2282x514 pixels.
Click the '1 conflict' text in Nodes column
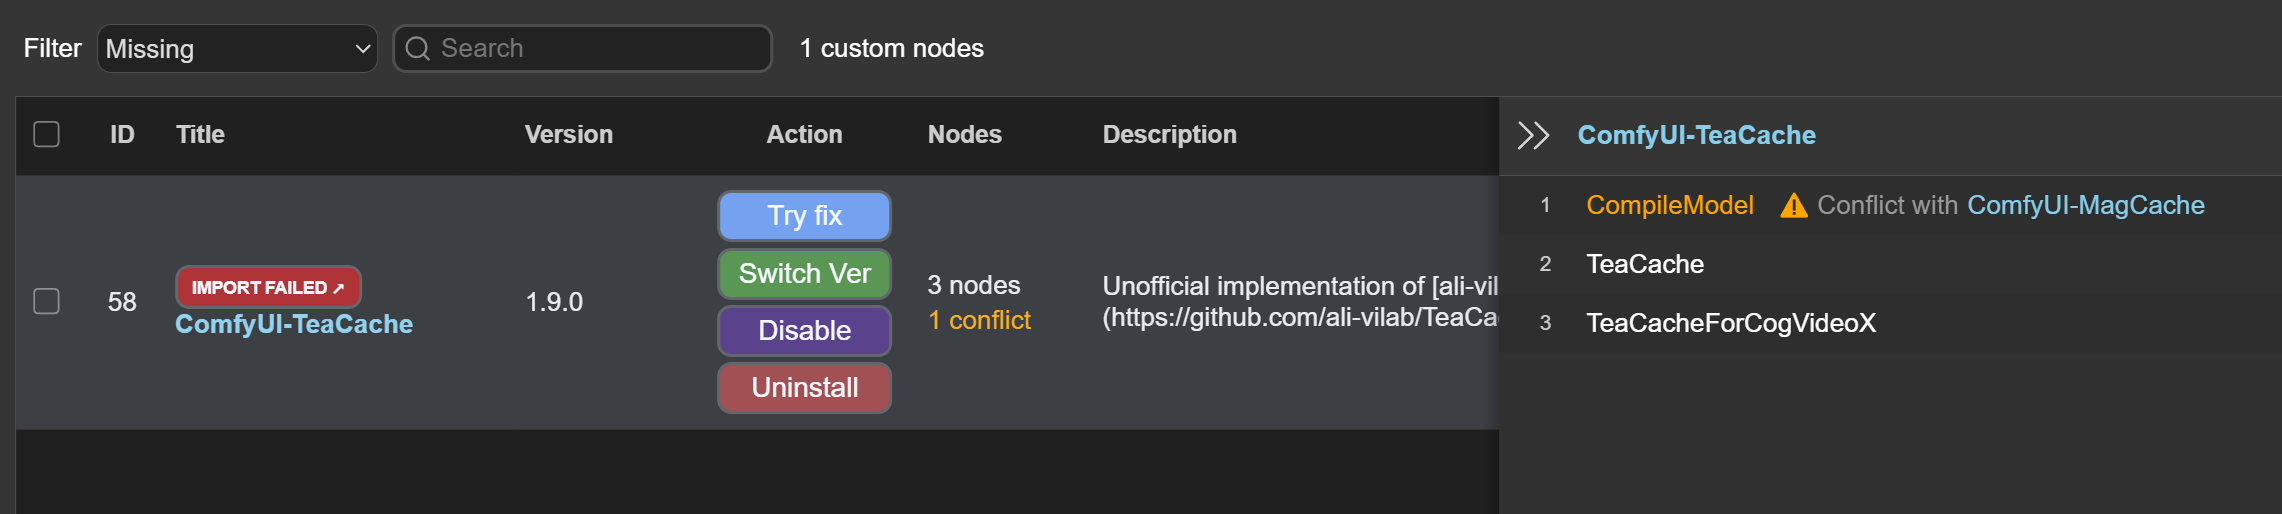coord(979,320)
